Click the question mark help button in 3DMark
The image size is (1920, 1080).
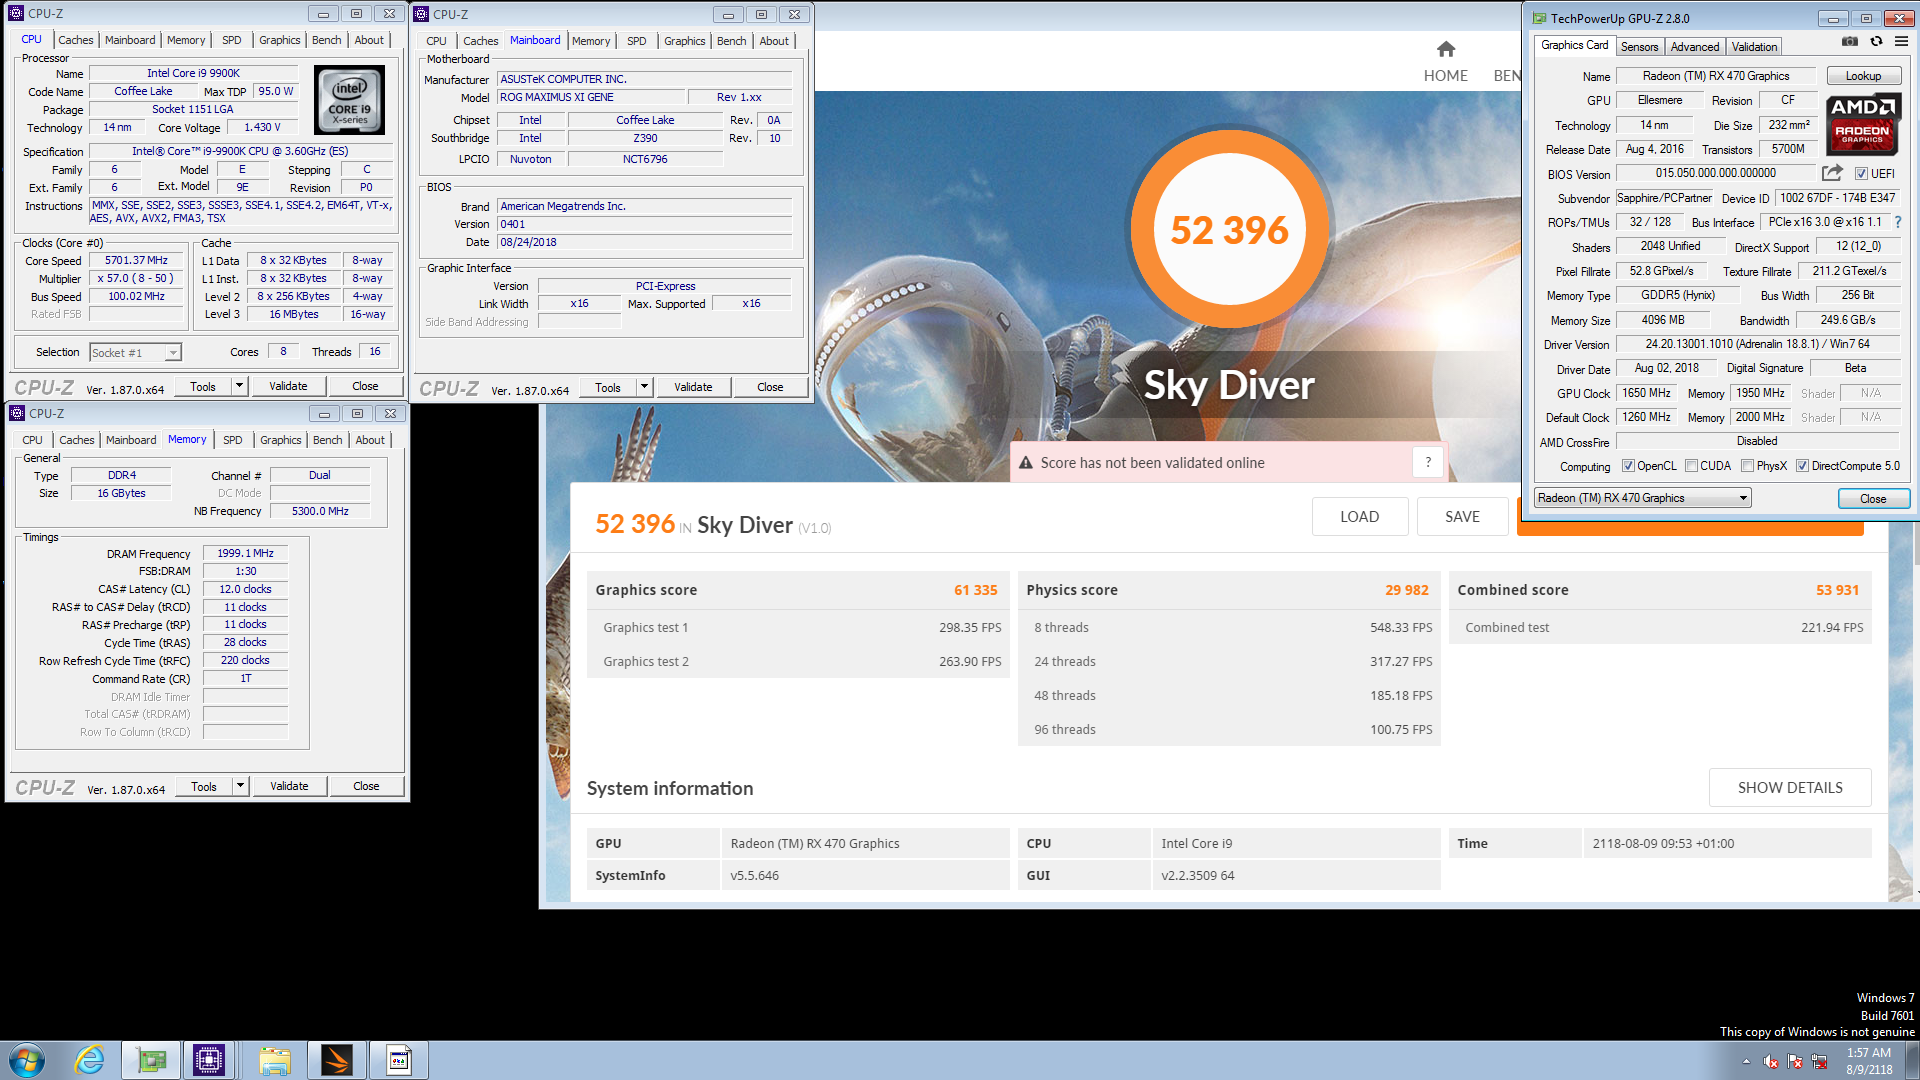pos(1428,462)
